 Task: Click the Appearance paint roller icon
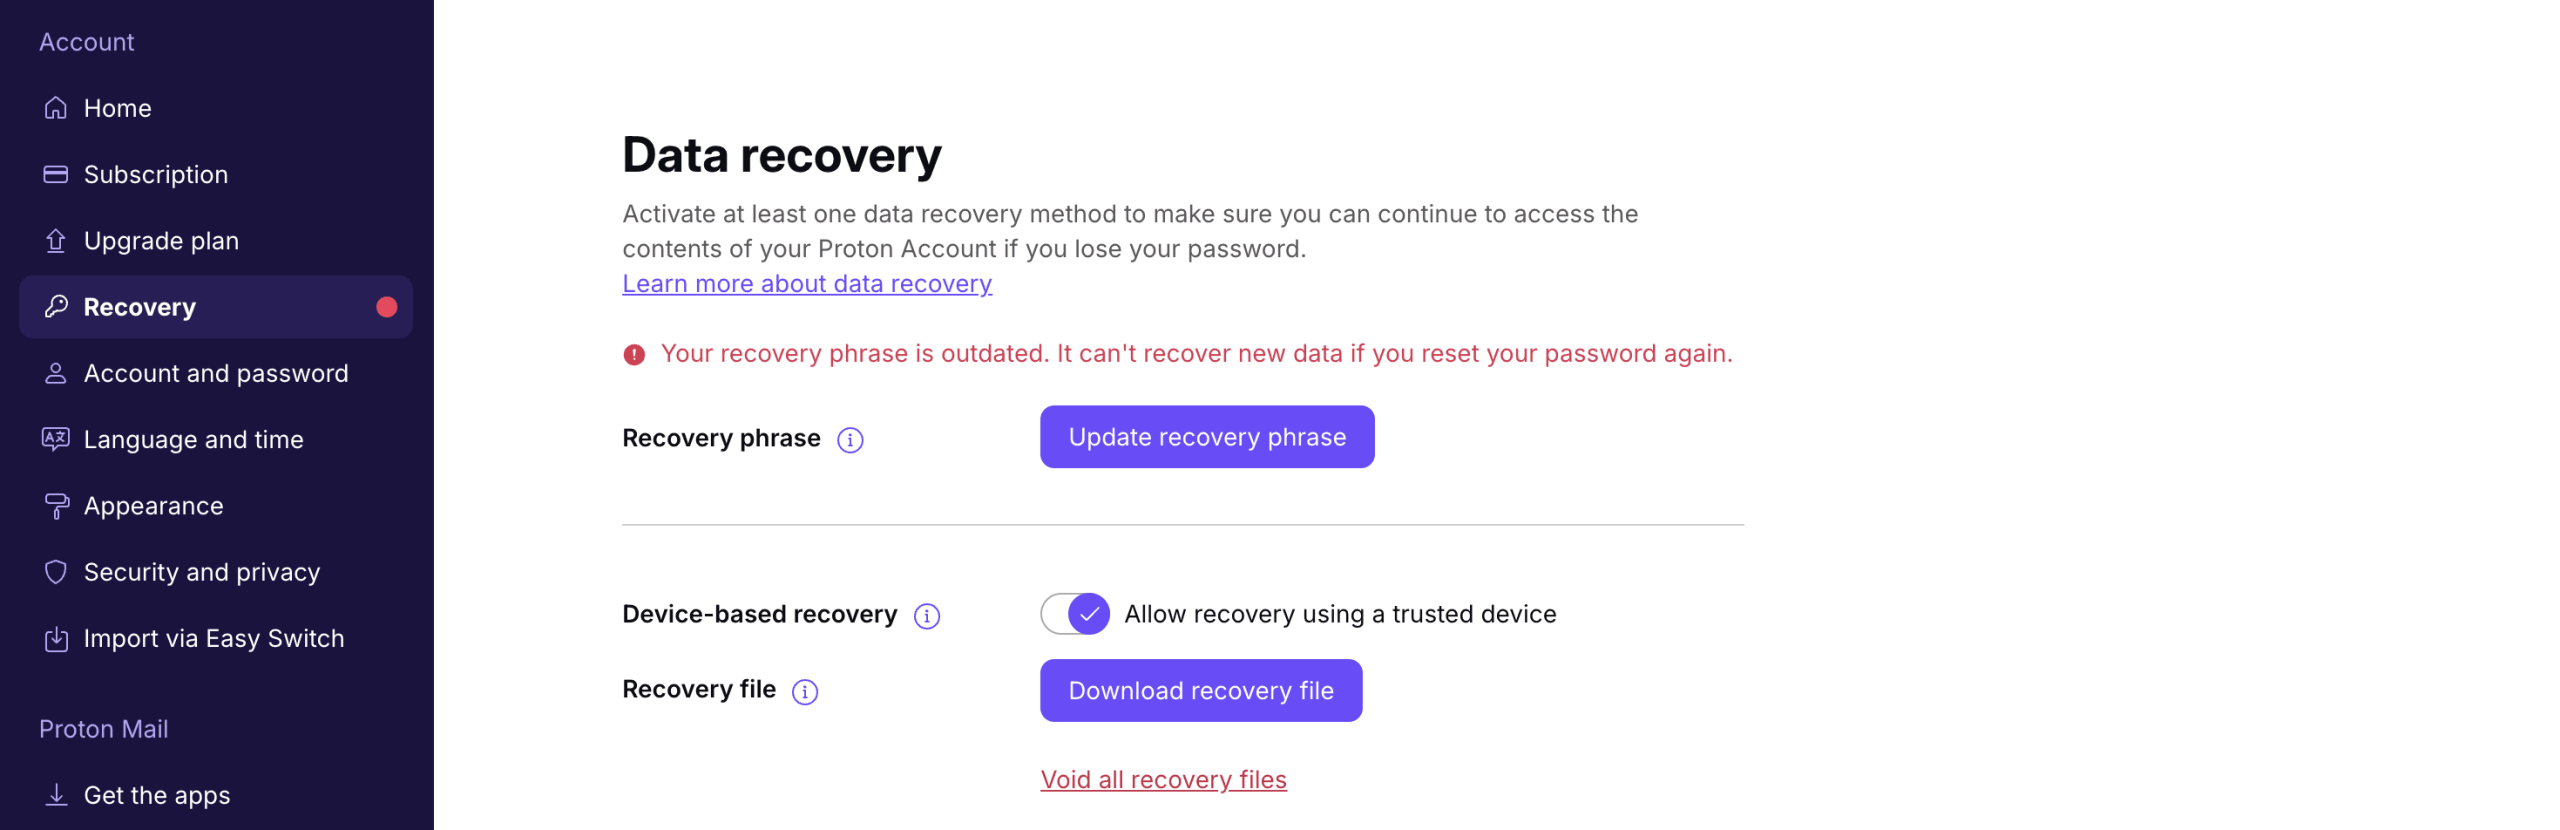56,506
